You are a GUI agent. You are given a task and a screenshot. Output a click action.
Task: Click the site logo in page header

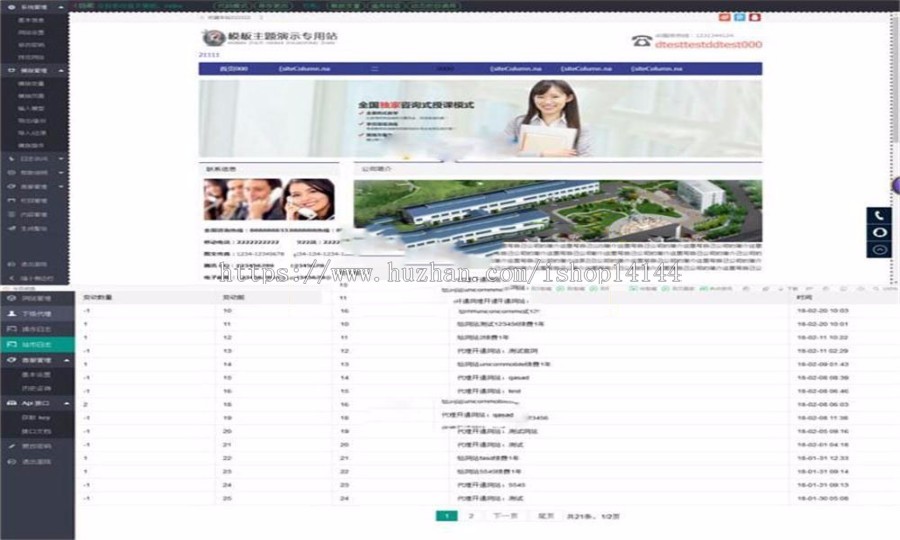211,38
